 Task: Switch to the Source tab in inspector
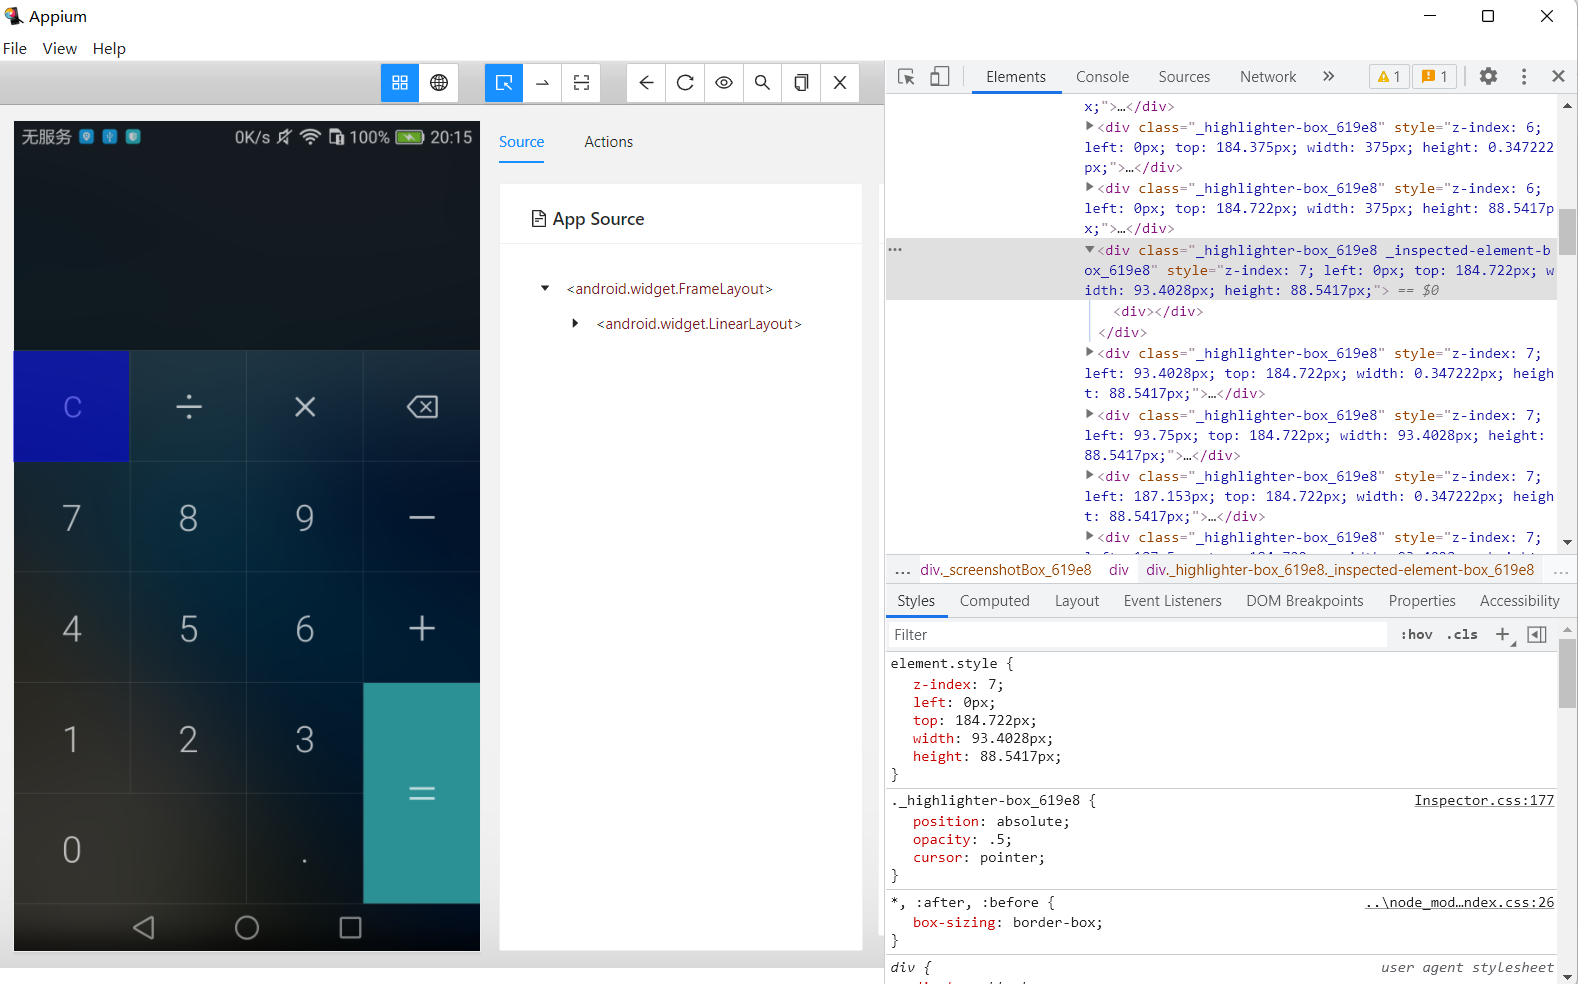pyautogui.click(x=522, y=142)
